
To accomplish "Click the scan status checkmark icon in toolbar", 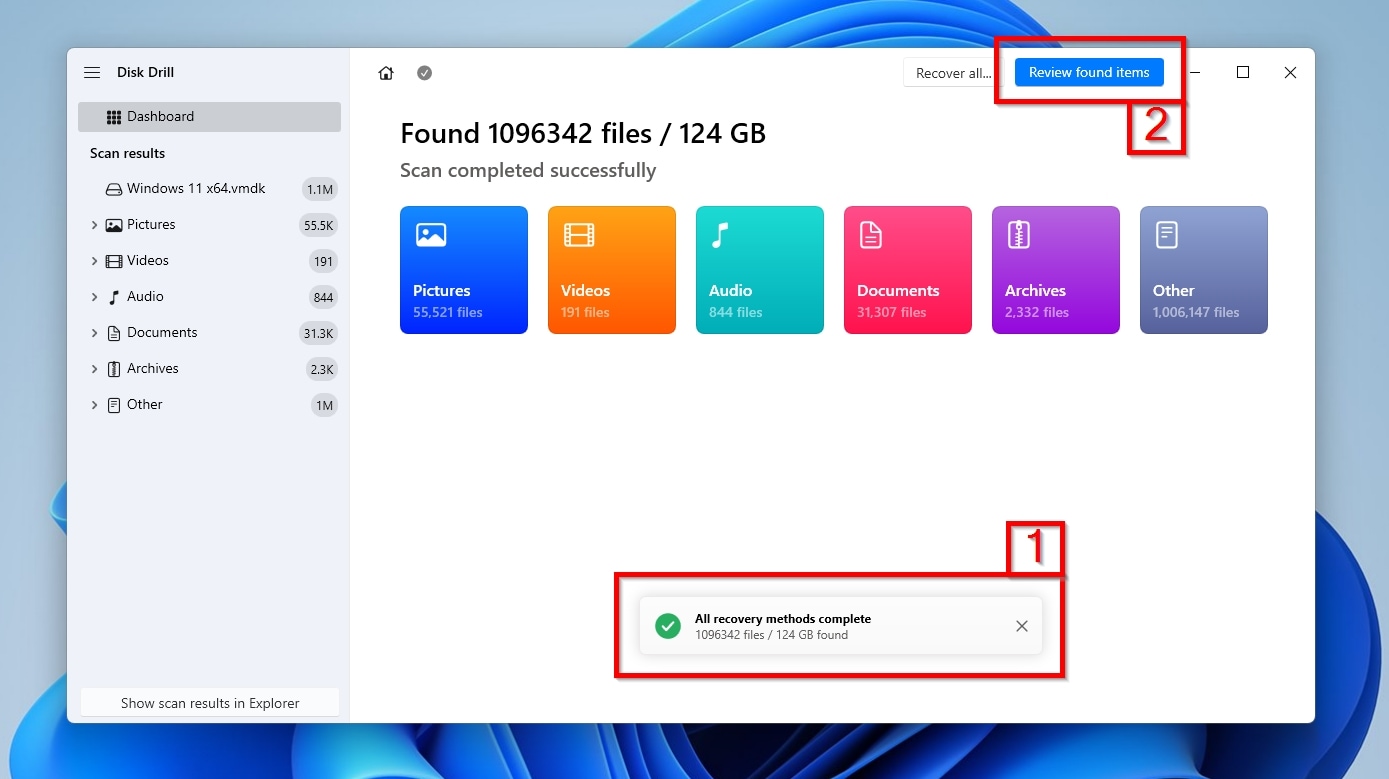I will click(x=425, y=73).
